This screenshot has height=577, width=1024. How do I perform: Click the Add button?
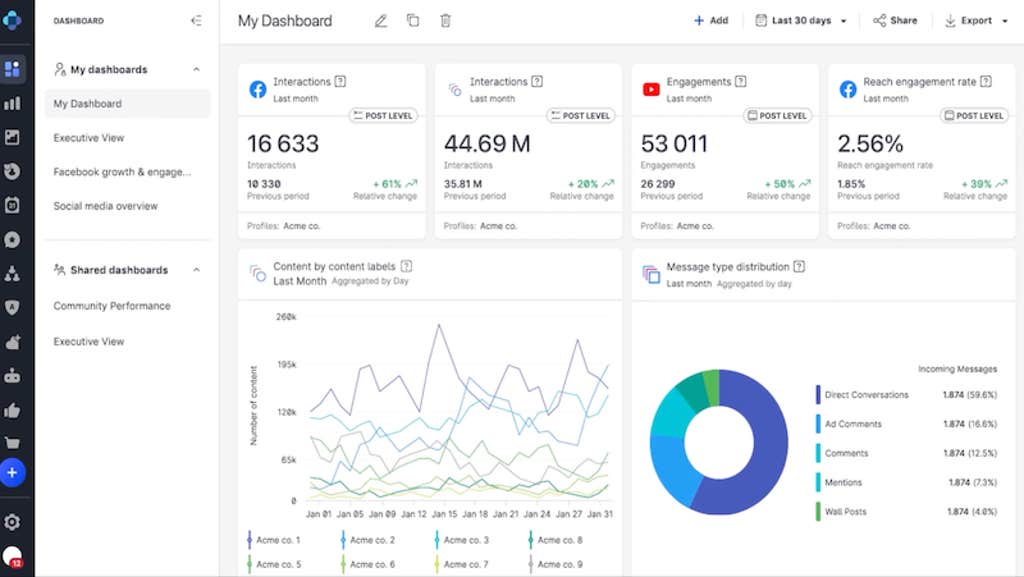click(x=711, y=21)
